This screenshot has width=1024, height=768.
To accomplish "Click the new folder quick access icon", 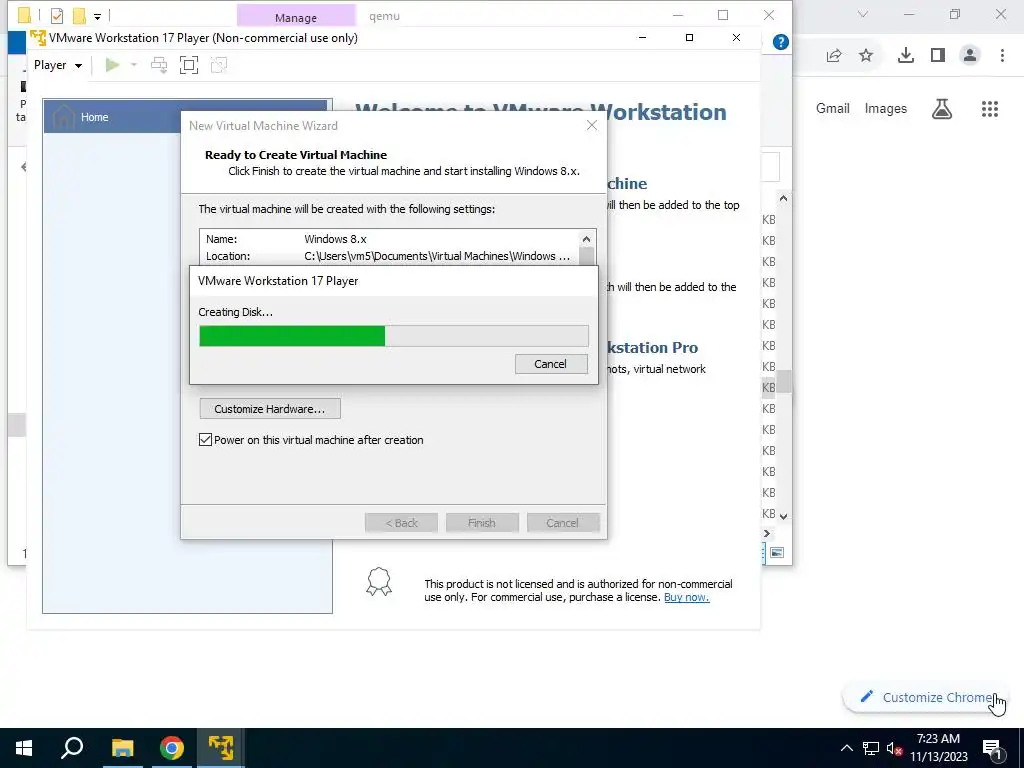I will pyautogui.click(x=79, y=15).
